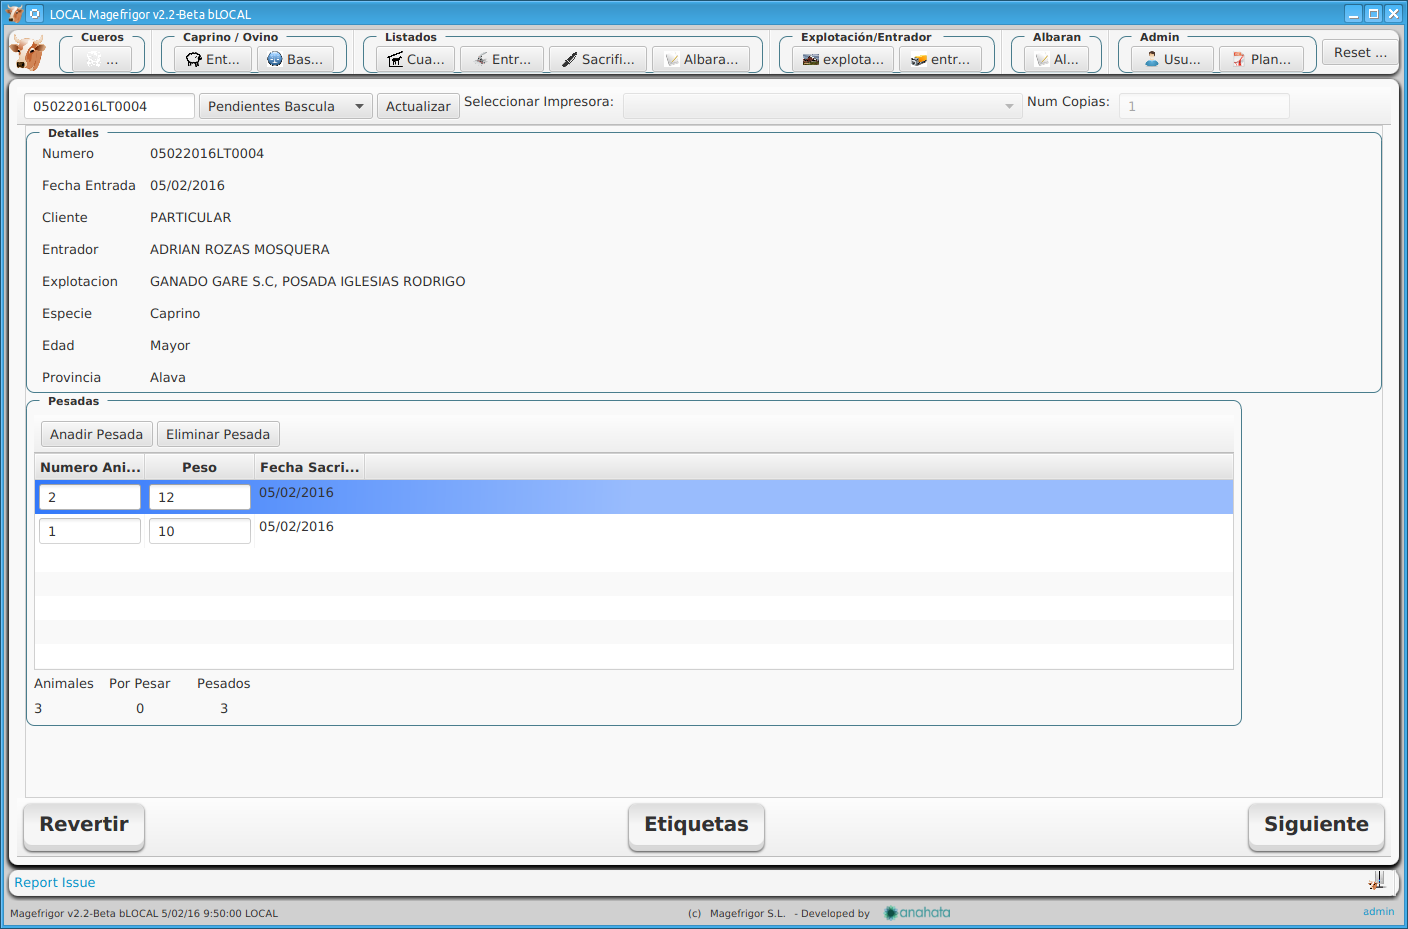
Task: Click the Actualizar button
Action: click(418, 106)
